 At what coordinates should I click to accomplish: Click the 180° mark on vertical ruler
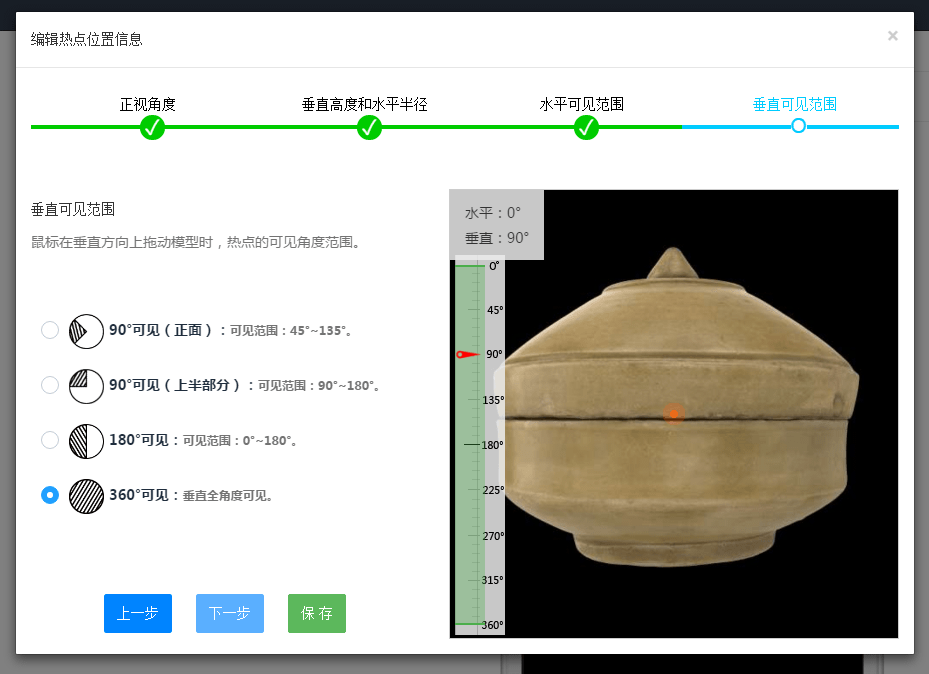tap(492, 445)
